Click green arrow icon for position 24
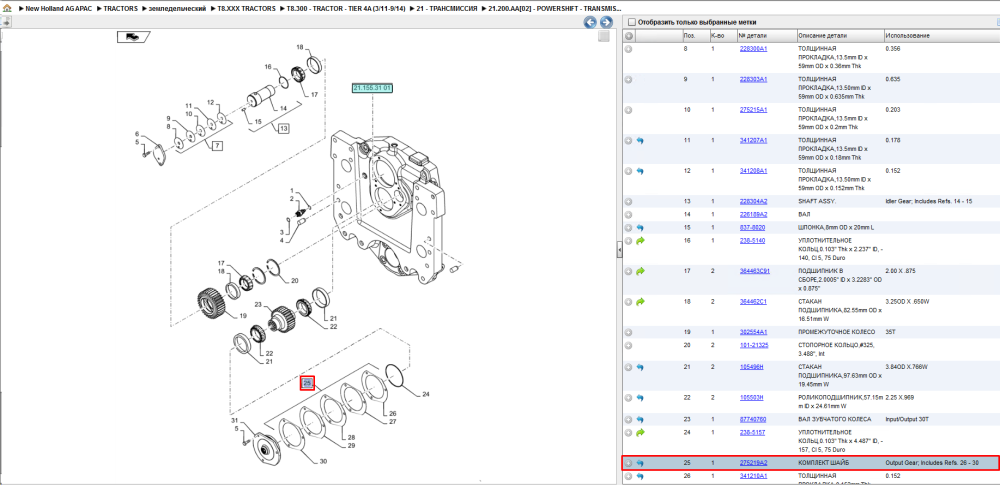Viewport: 1000px width, 485px height. pyautogui.click(x=640, y=433)
